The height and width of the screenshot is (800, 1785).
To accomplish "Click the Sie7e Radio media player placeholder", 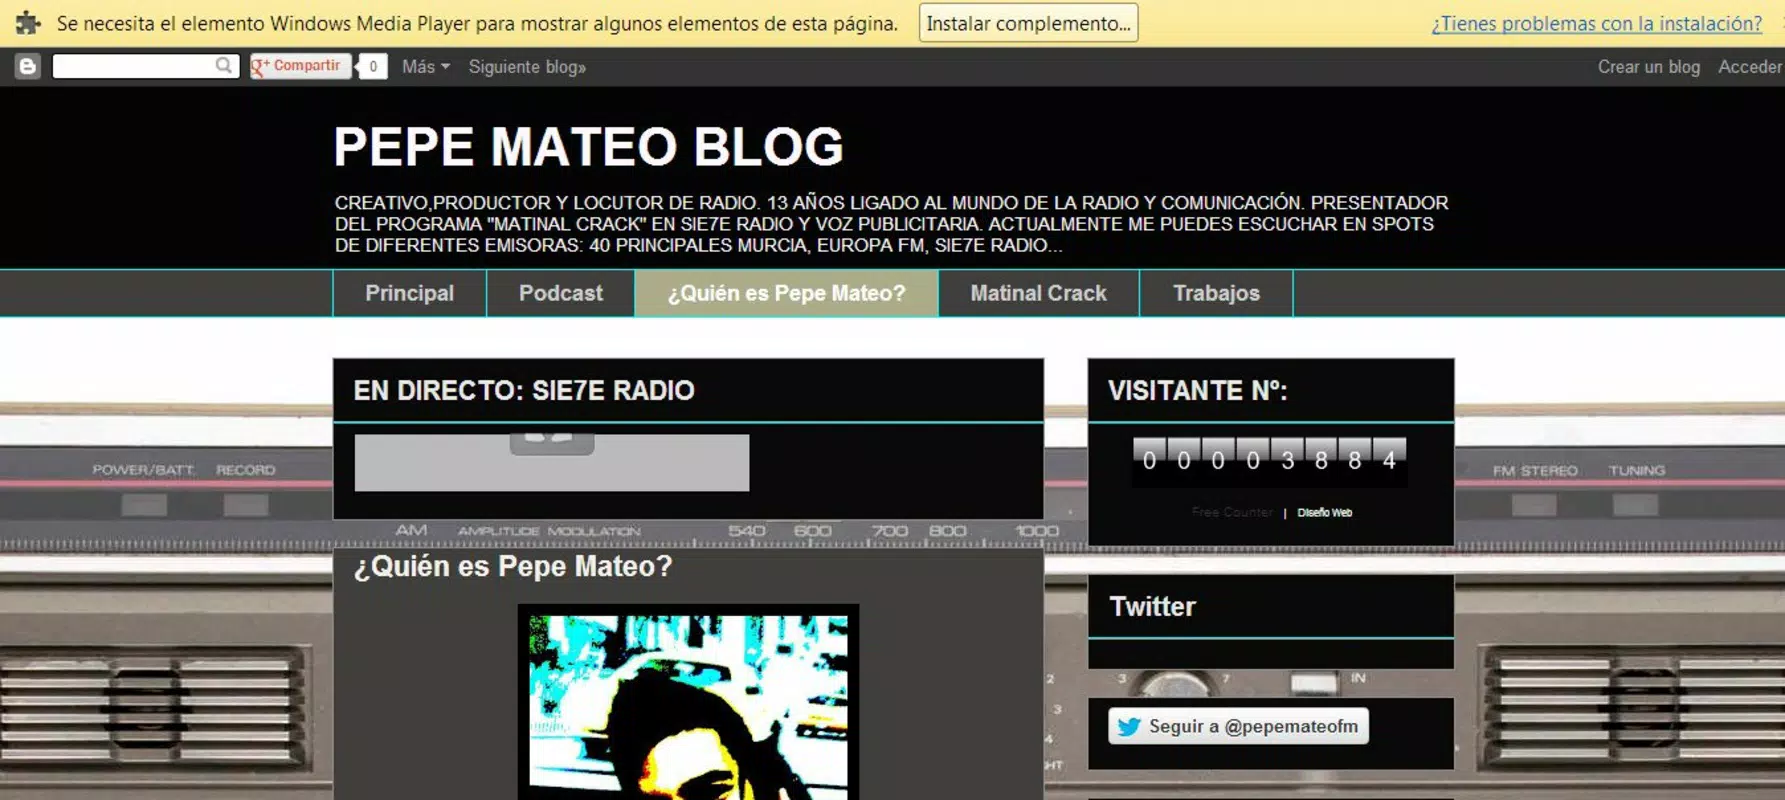I will [x=552, y=462].
